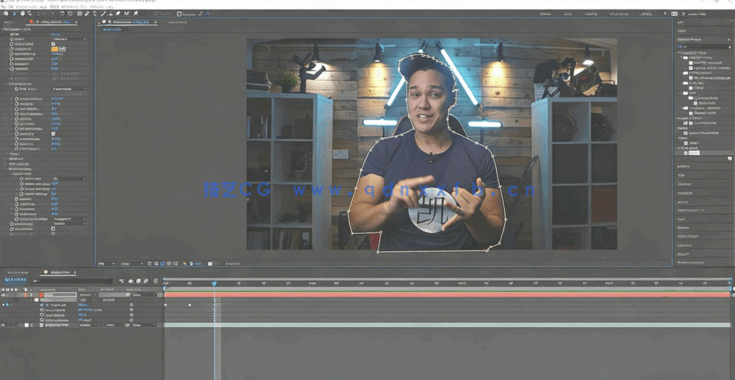Take a snapshot with the viewer camera icon

pos(210,264)
